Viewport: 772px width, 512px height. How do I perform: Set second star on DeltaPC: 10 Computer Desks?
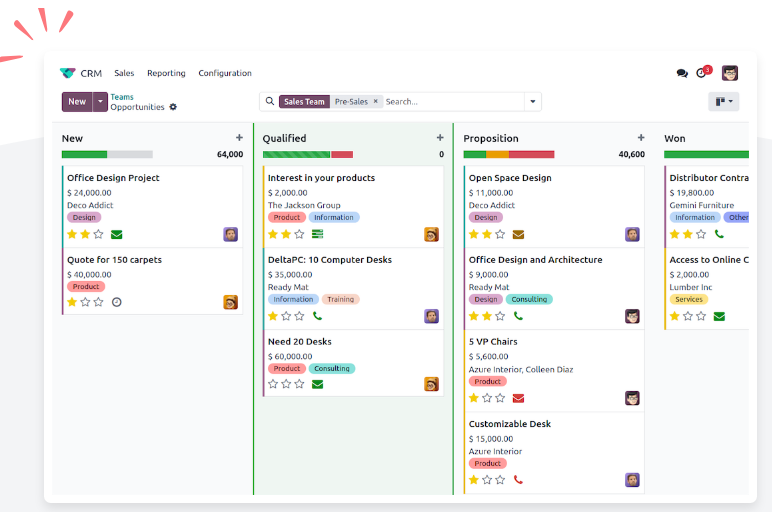pos(286,316)
